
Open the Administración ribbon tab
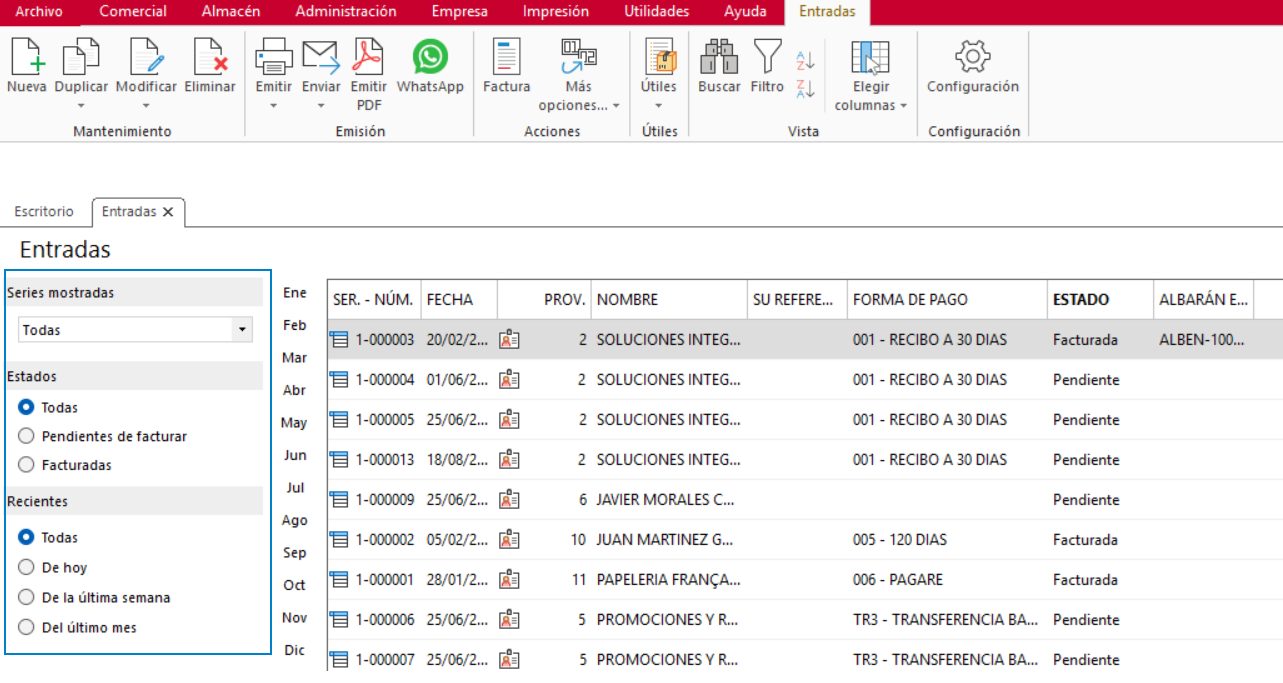pos(346,12)
